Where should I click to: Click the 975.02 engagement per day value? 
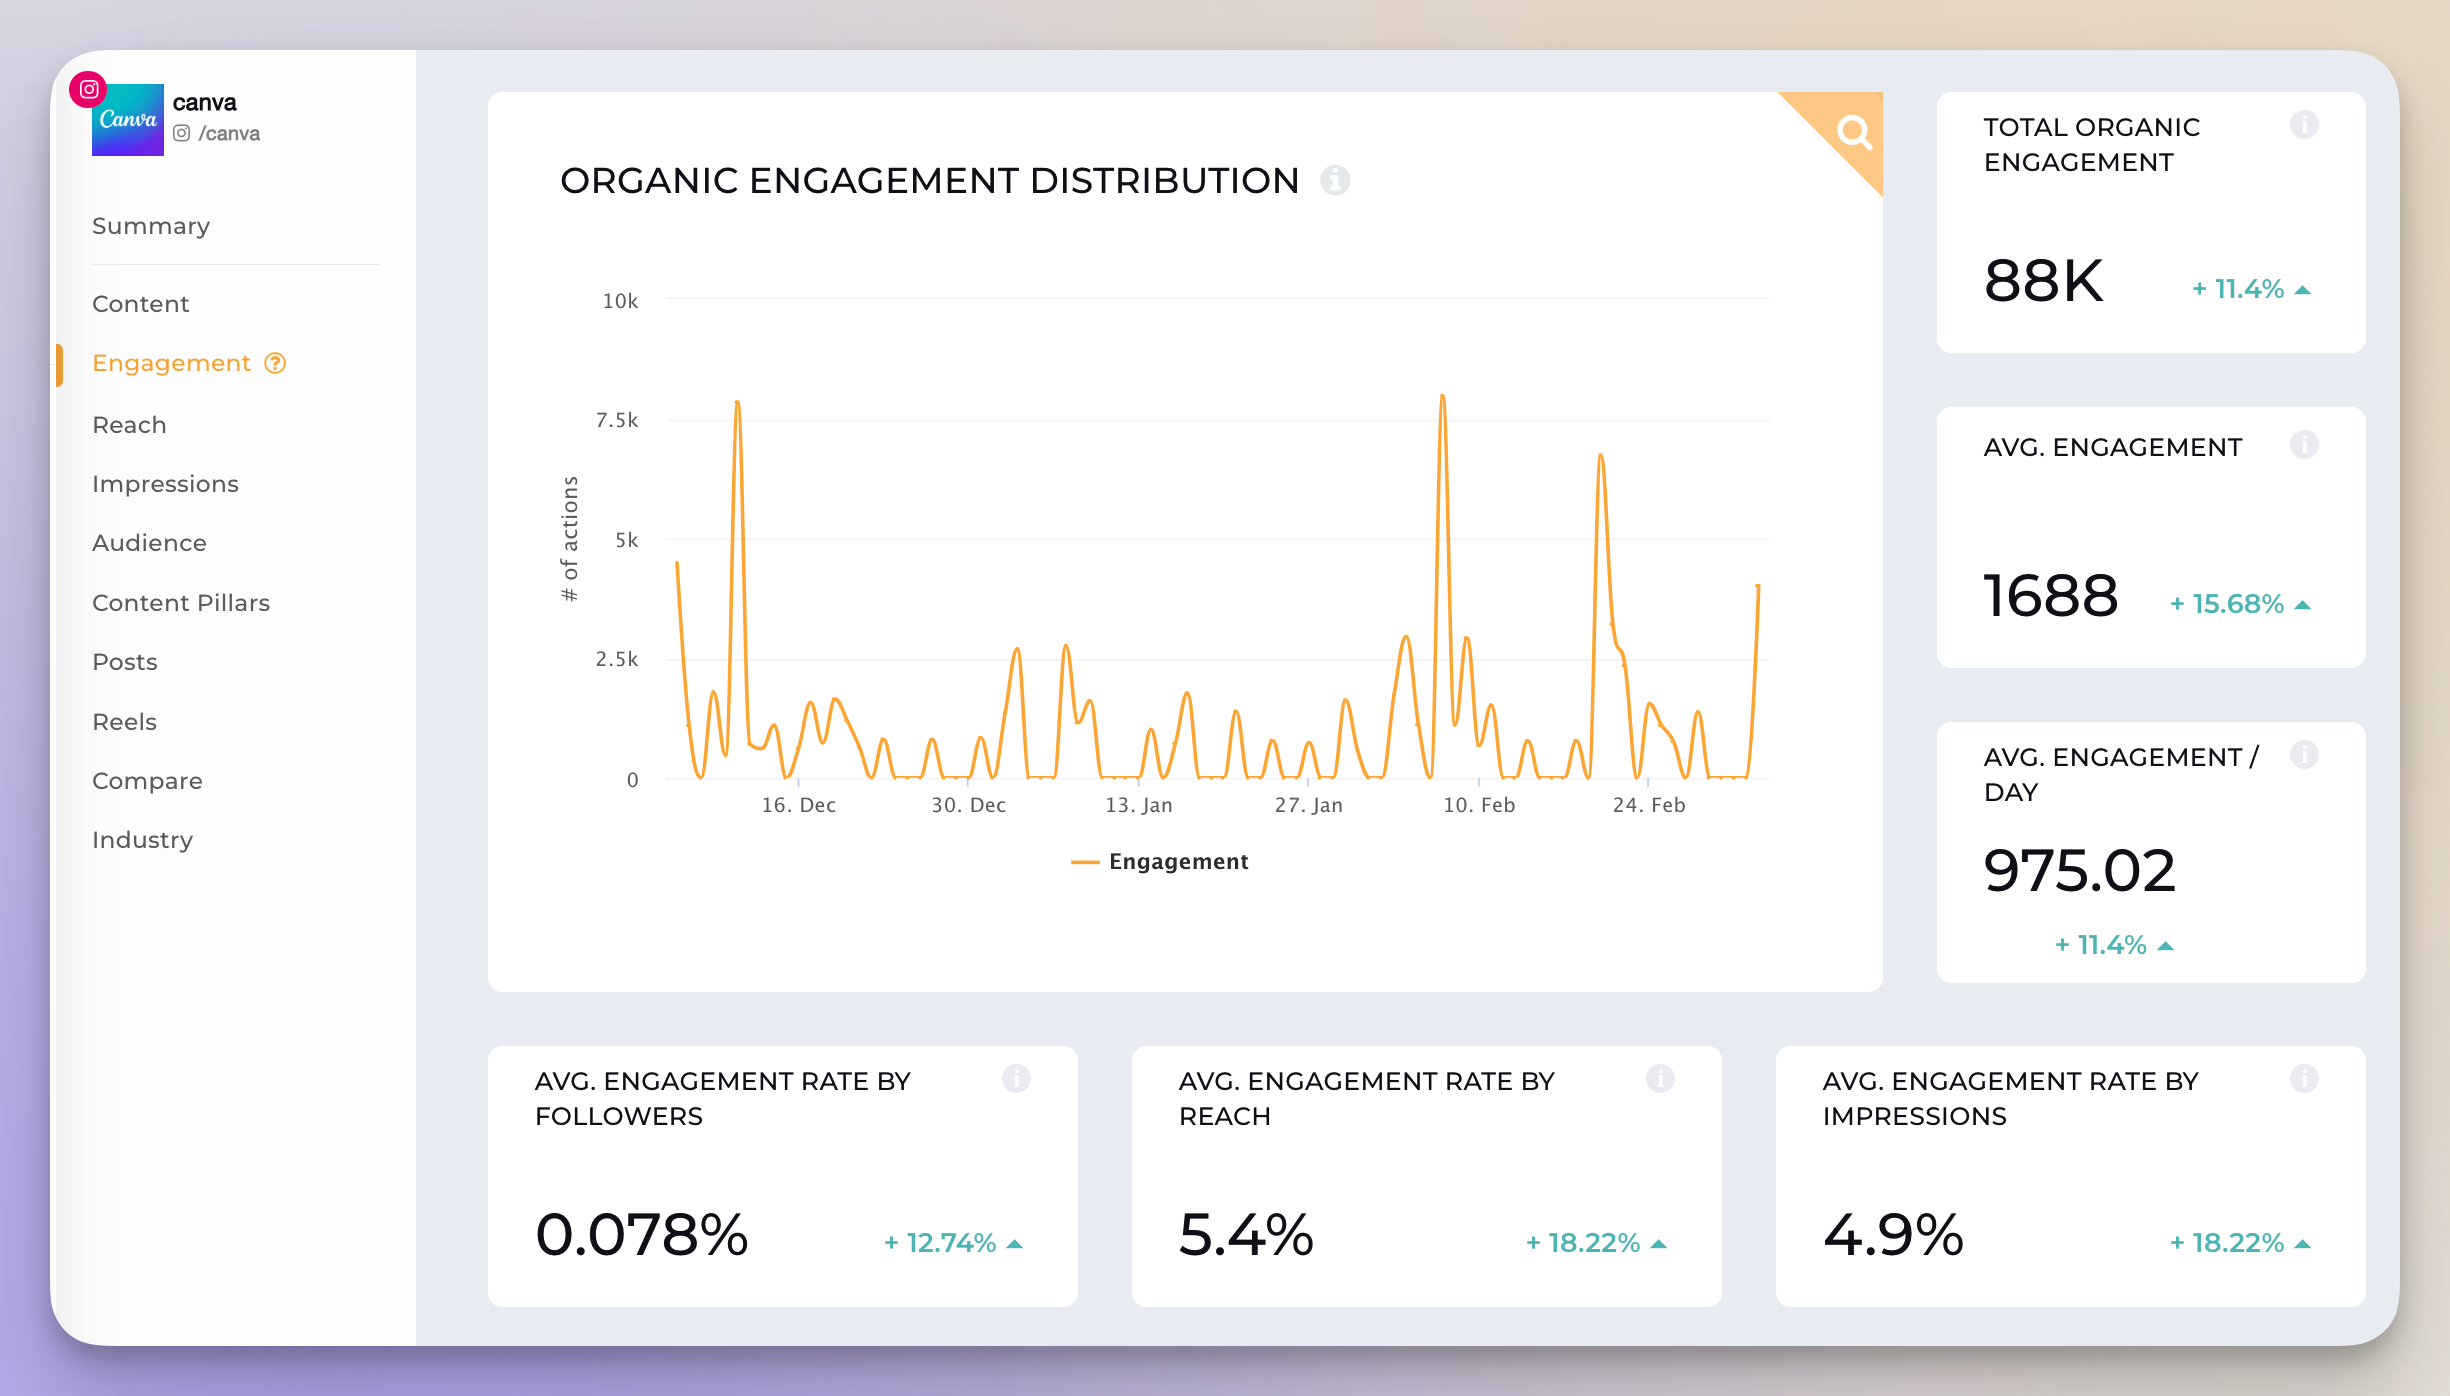[x=2079, y=870]
